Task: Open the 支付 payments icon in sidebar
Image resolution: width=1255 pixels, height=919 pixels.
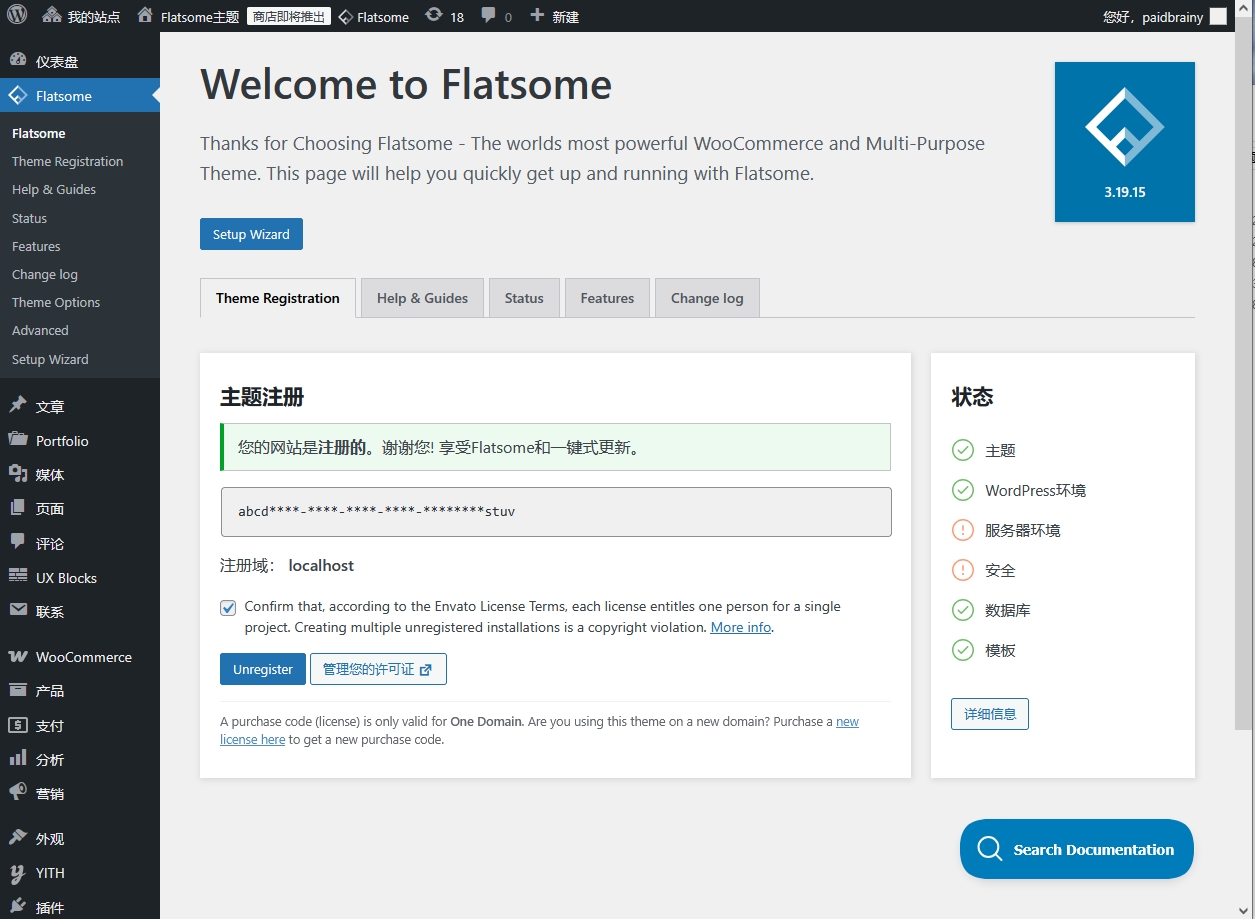Action: (18, 725)
